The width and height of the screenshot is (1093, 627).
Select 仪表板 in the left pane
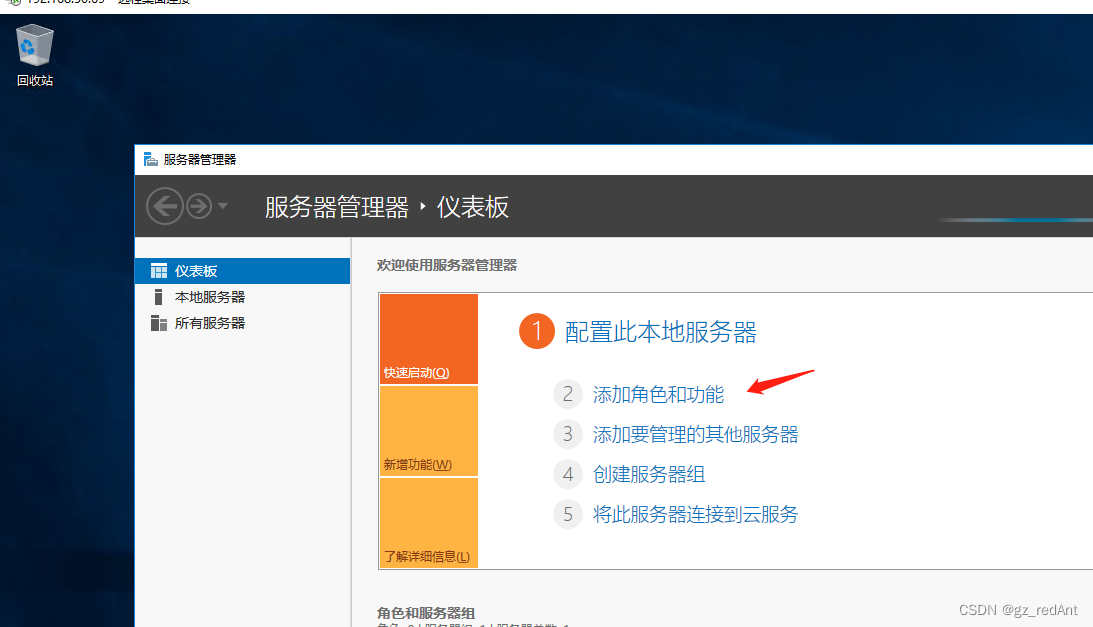click(x=243, y=271)
